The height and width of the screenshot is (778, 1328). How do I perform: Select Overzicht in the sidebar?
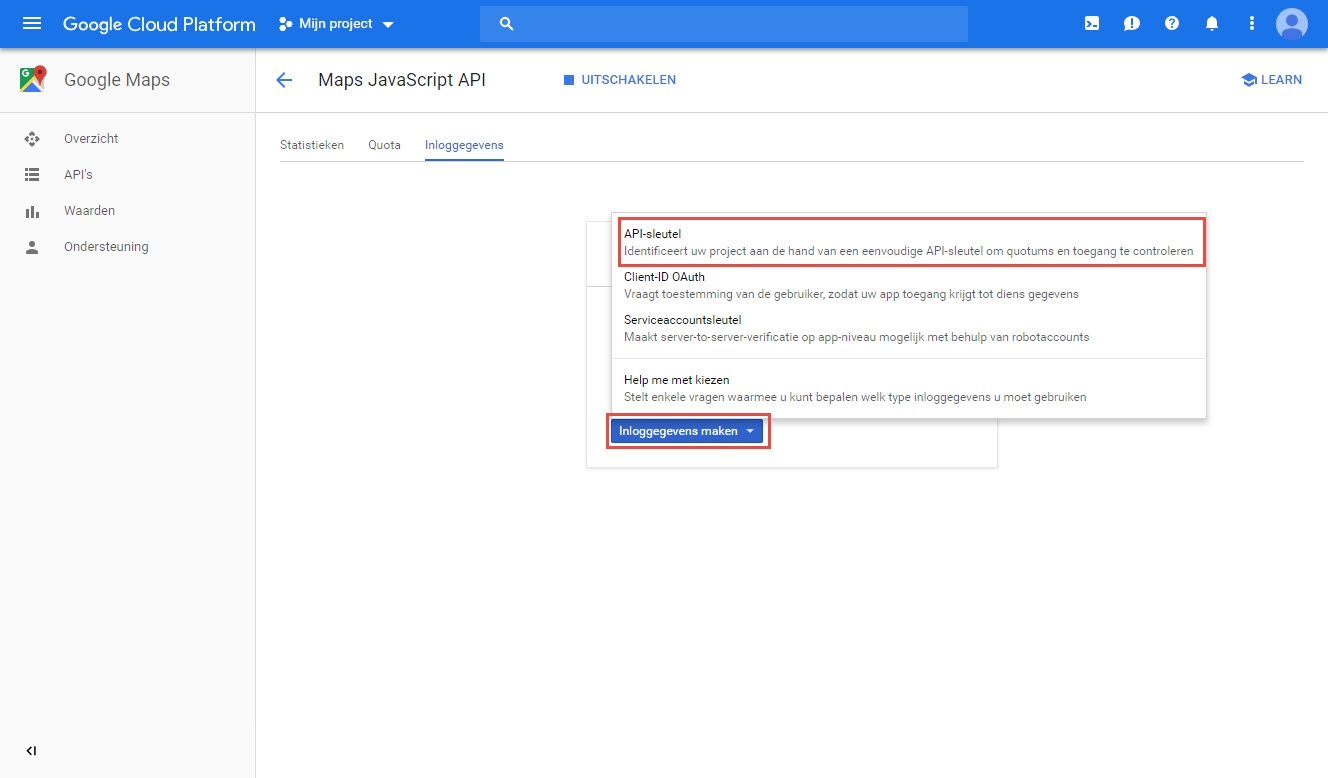pyautogui.click(x=90, y=138)
